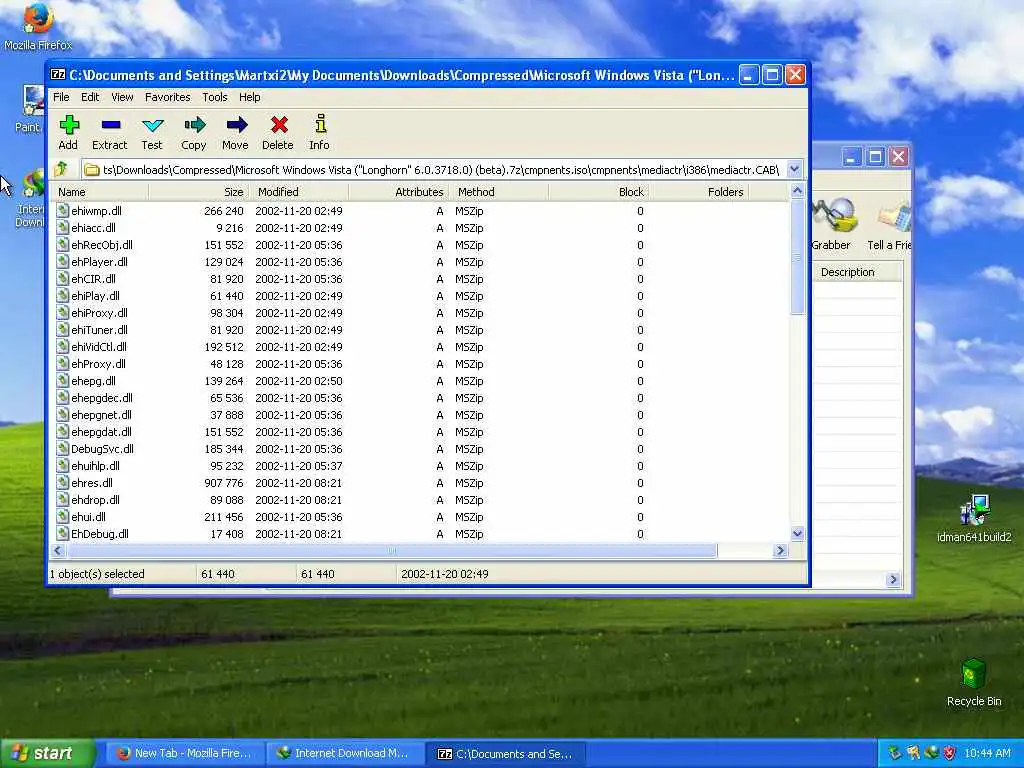The width and height of the screenshot is (1024, 768).
Task: Select the ehepg.dll row
Action: [x=421, y=381]
